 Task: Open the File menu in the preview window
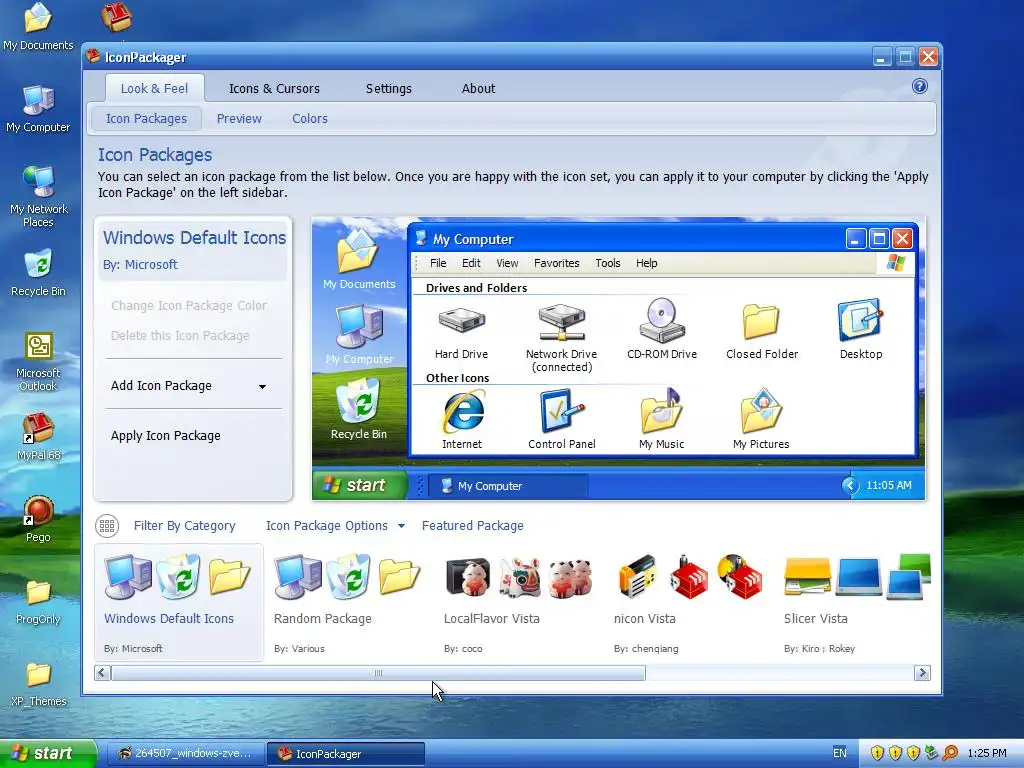pyautogui.click(x=438, y=263)
